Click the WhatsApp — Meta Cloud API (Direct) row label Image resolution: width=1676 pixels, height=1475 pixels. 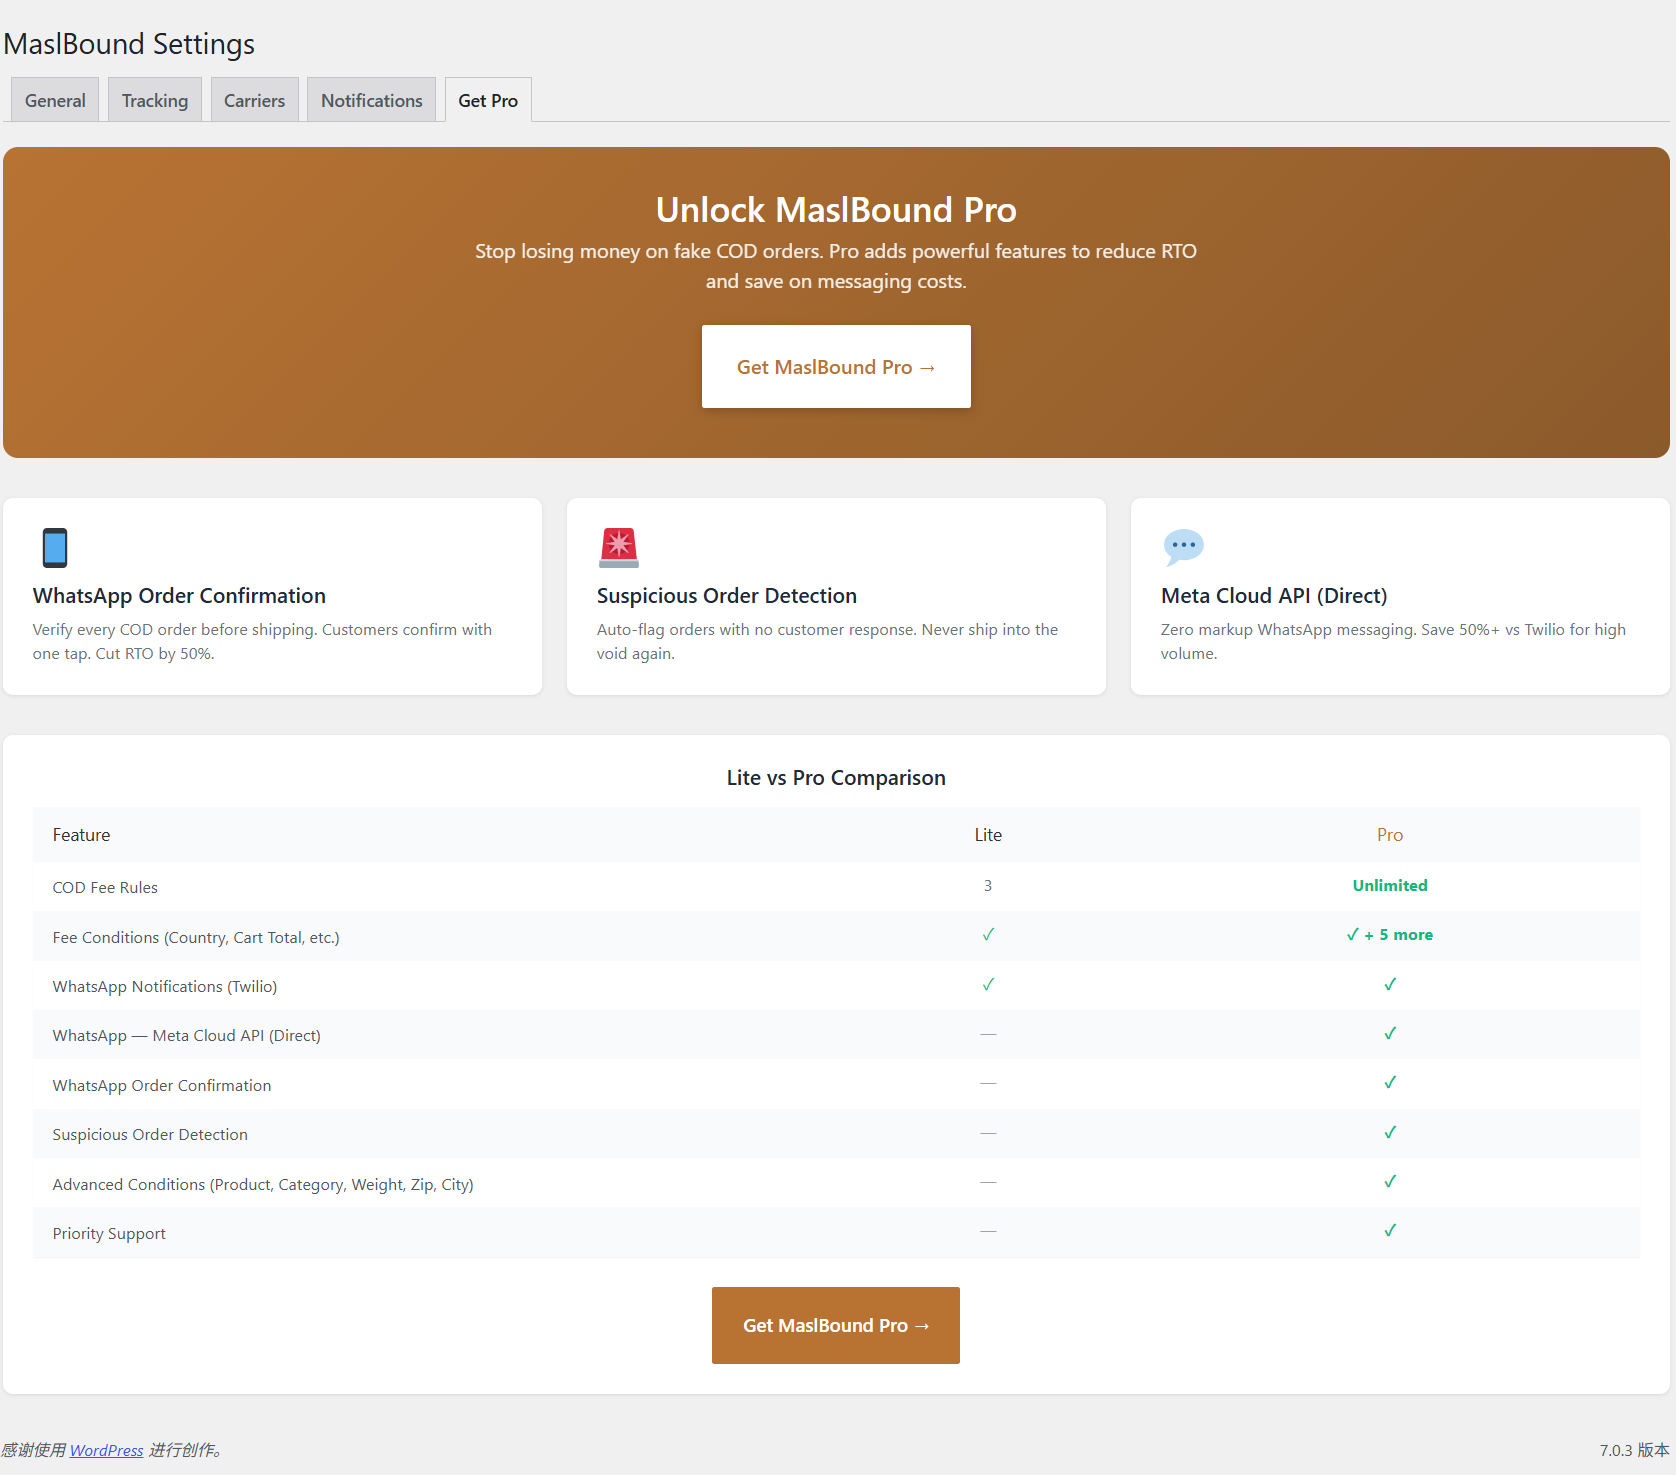click(x=187, y=1036)
